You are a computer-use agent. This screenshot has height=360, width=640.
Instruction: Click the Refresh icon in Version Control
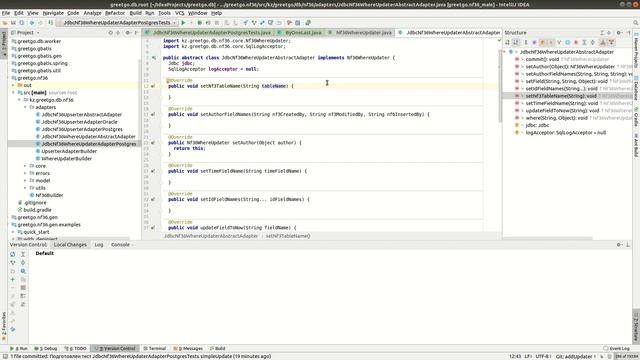(x=13, y=254)
